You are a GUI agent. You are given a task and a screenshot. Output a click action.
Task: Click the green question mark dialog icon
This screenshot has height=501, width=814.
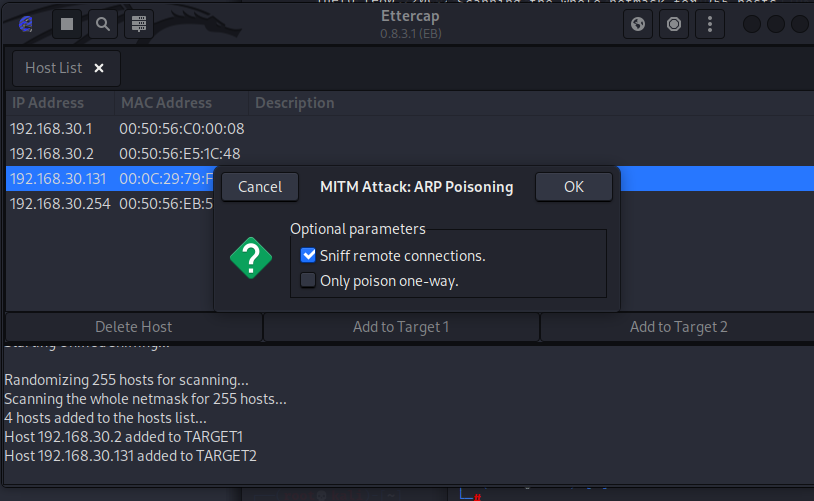(251, 259)
